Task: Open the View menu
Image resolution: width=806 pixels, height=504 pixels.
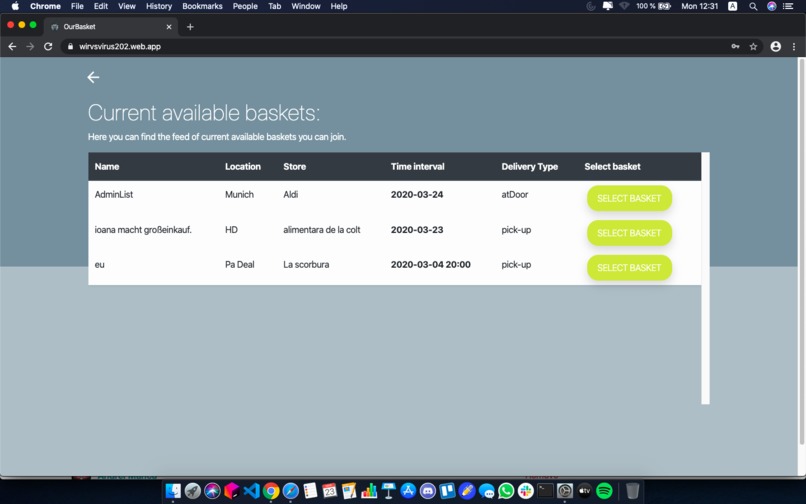Action: tap(126, 6)
